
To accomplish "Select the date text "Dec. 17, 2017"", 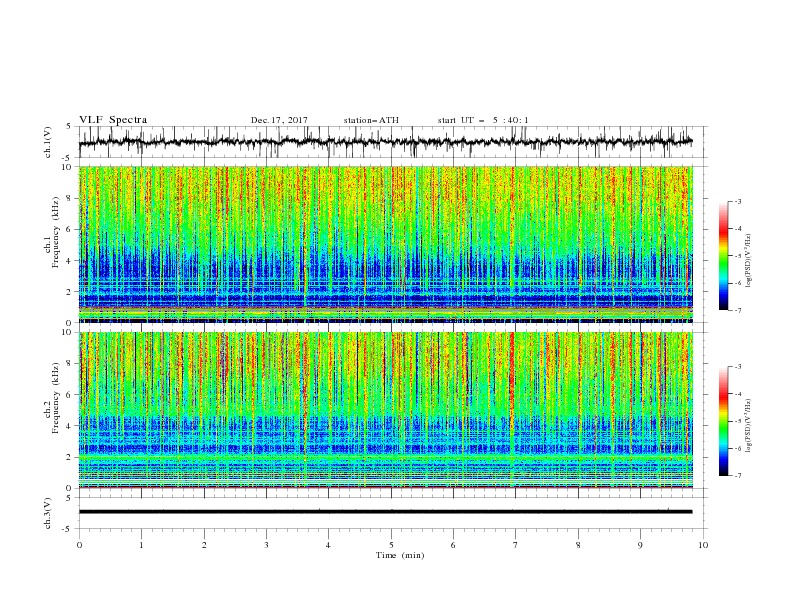I will (x=279, y=120).
